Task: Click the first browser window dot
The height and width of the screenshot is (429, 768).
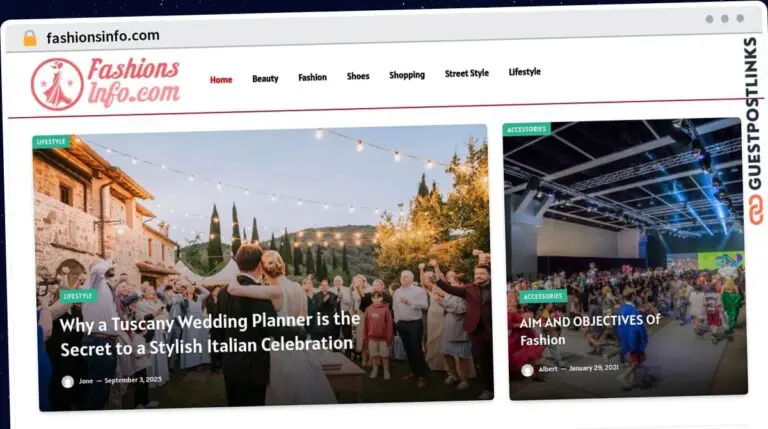Action: point(709,19)
